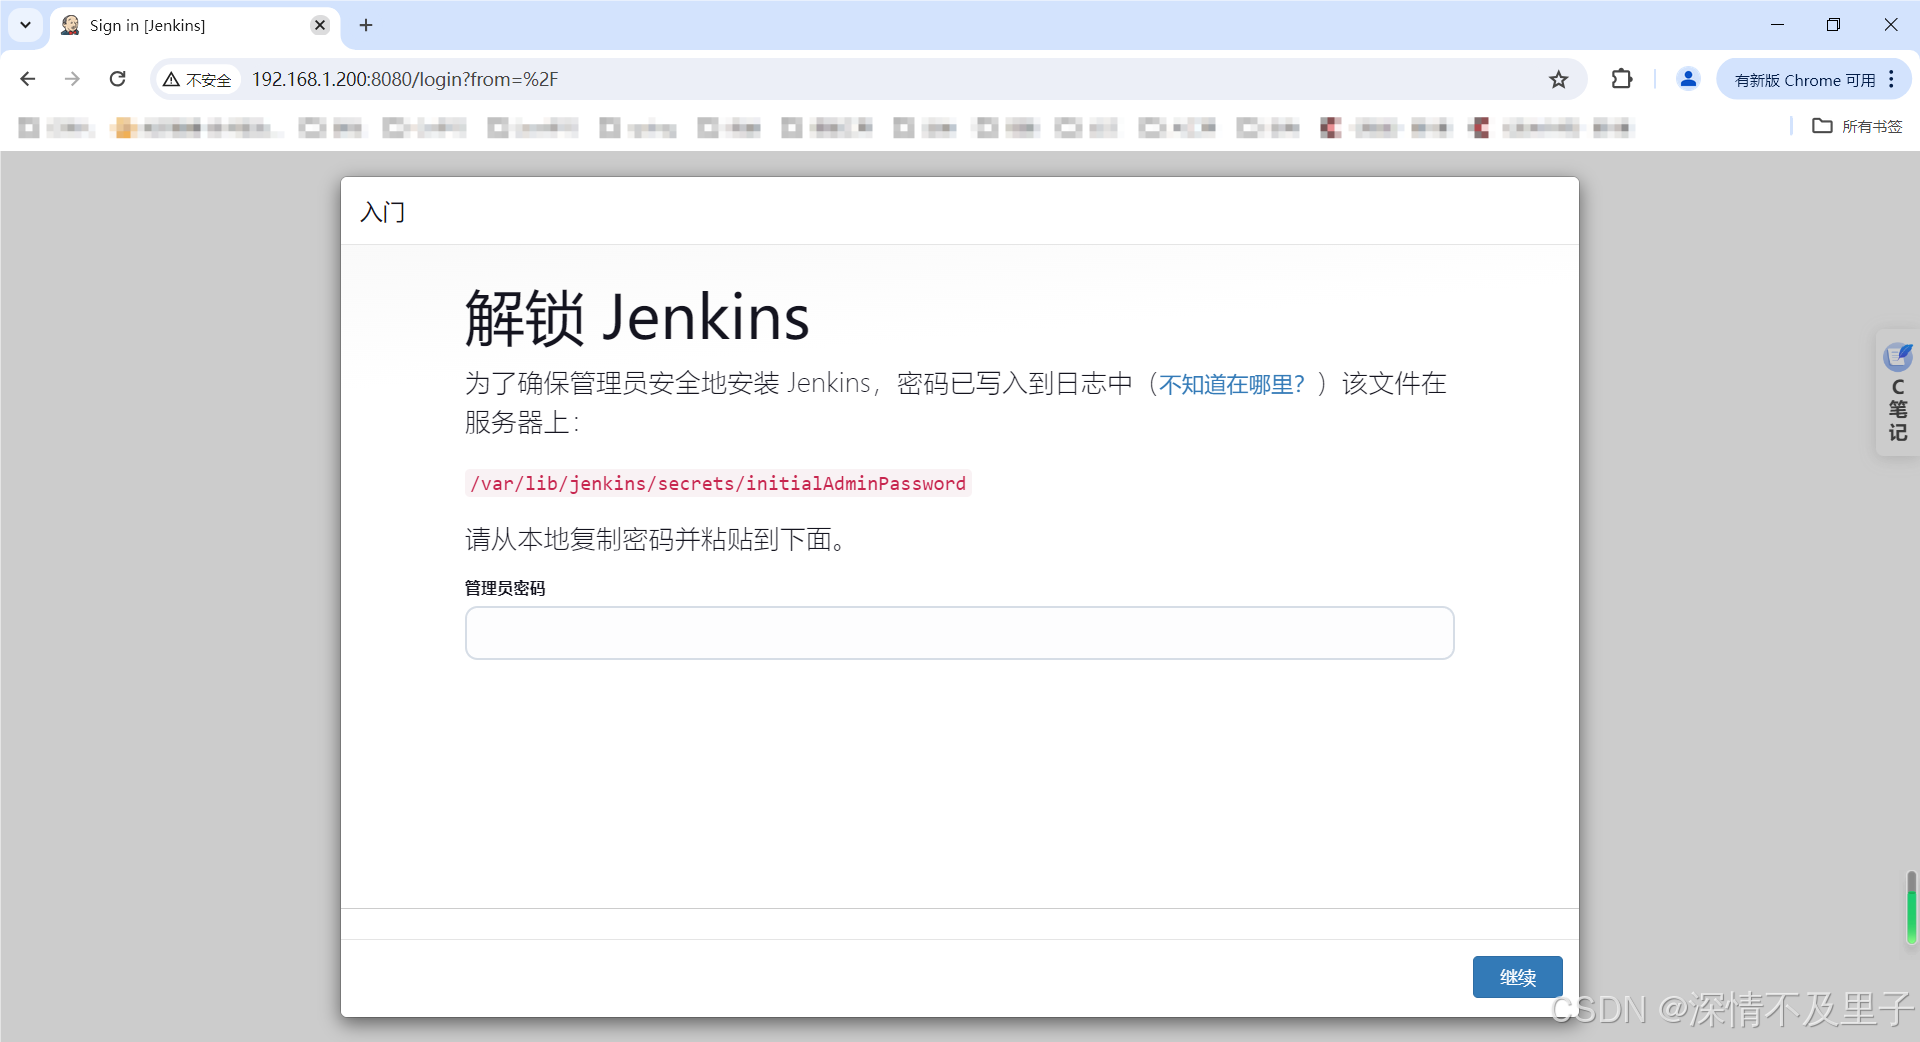Restore down the Chrome window
This screenshot has width=1920, height=1042.
(x=1833, y=25)
